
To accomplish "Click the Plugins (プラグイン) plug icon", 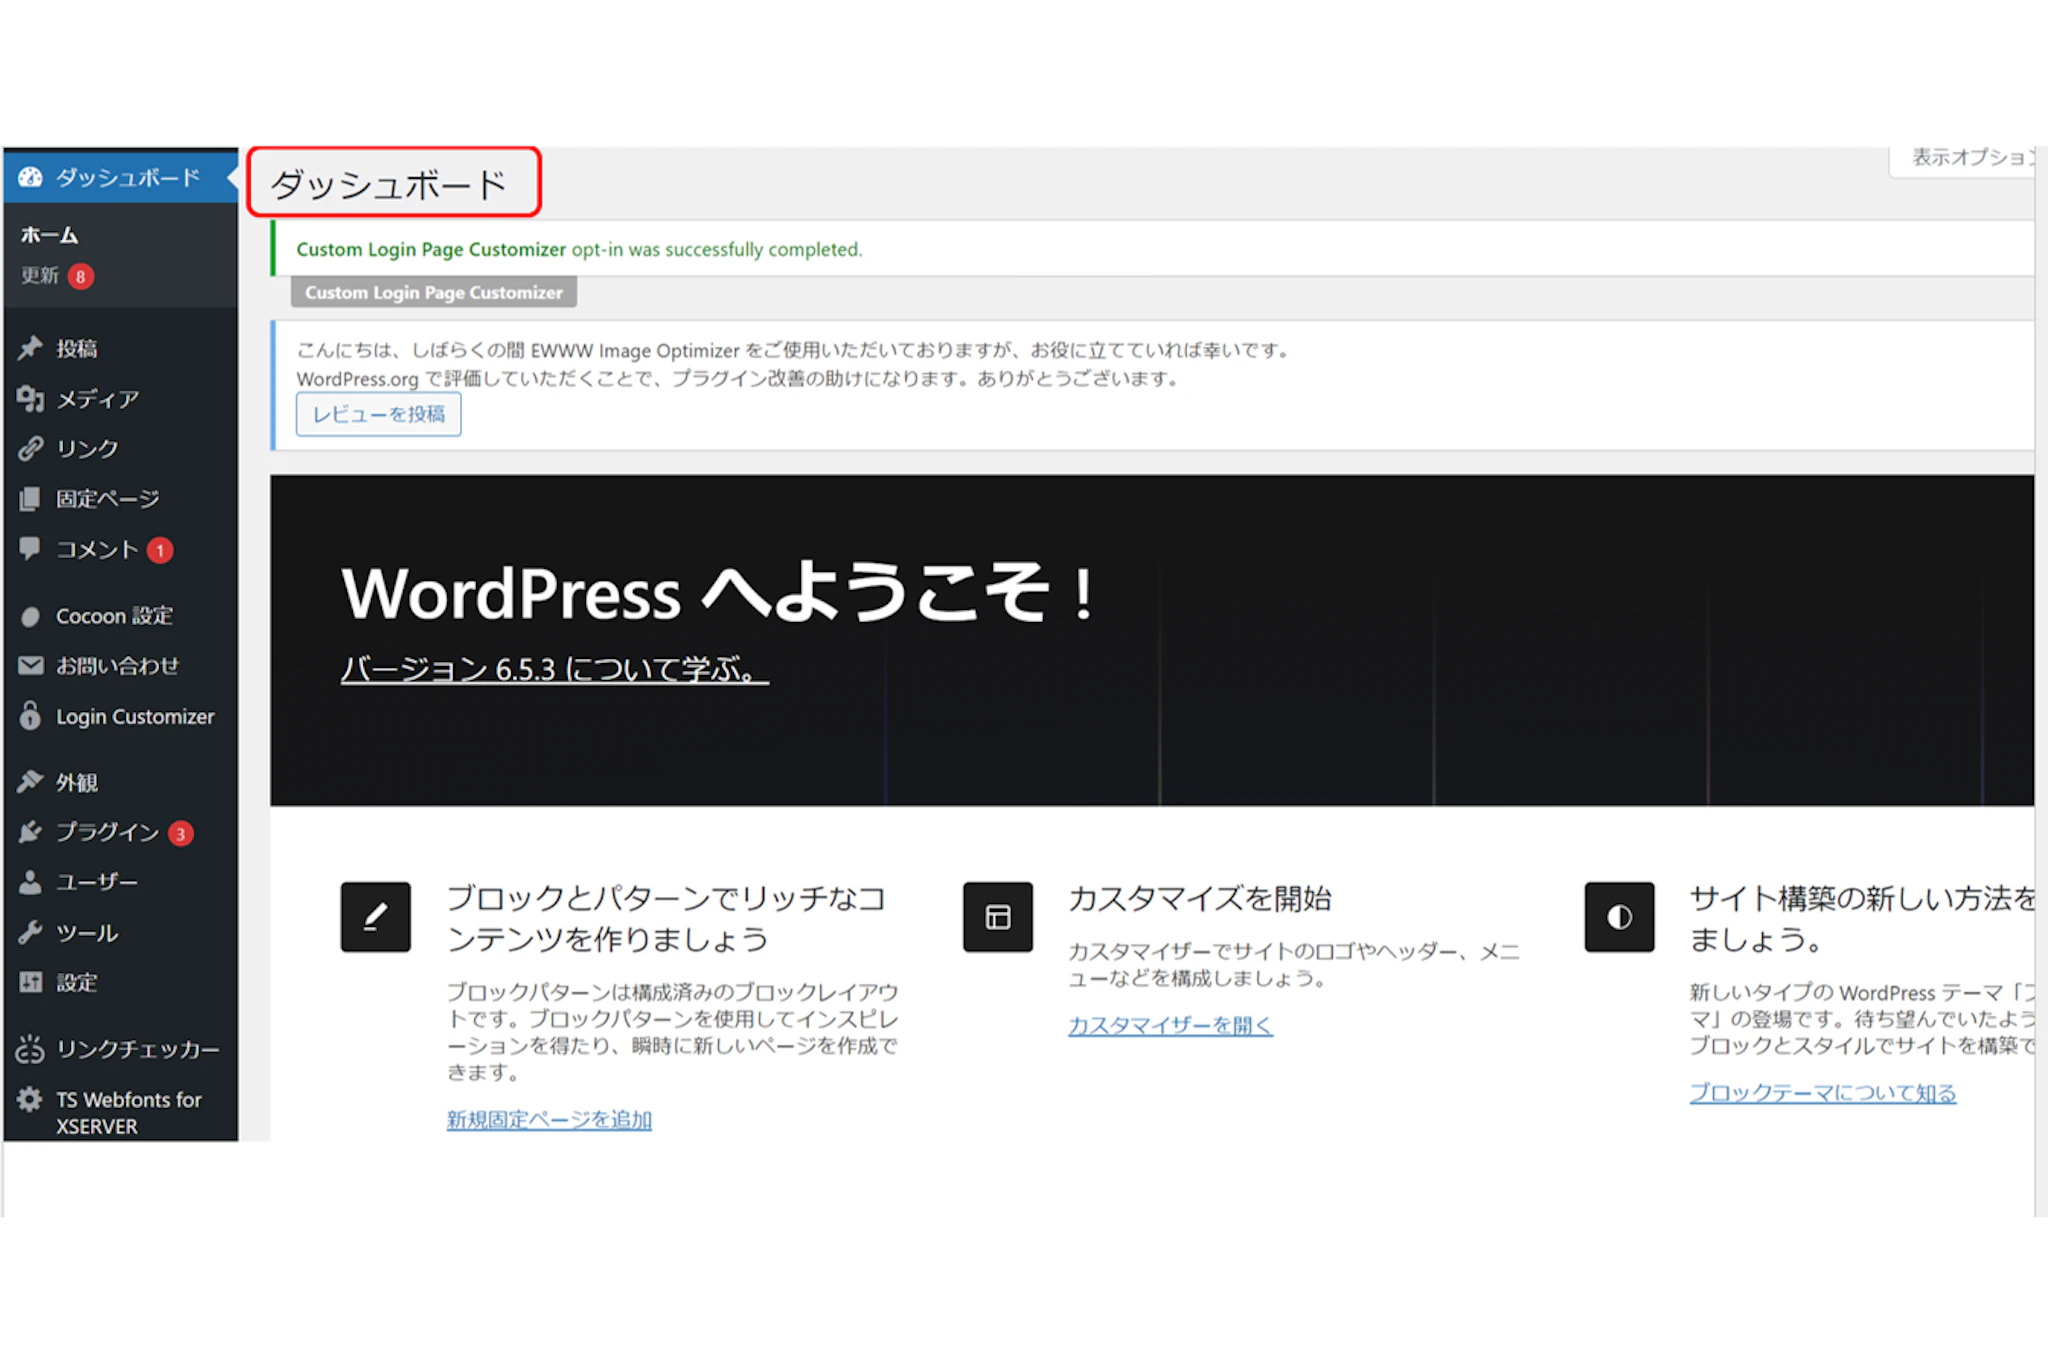I will [x=30, y=832].
